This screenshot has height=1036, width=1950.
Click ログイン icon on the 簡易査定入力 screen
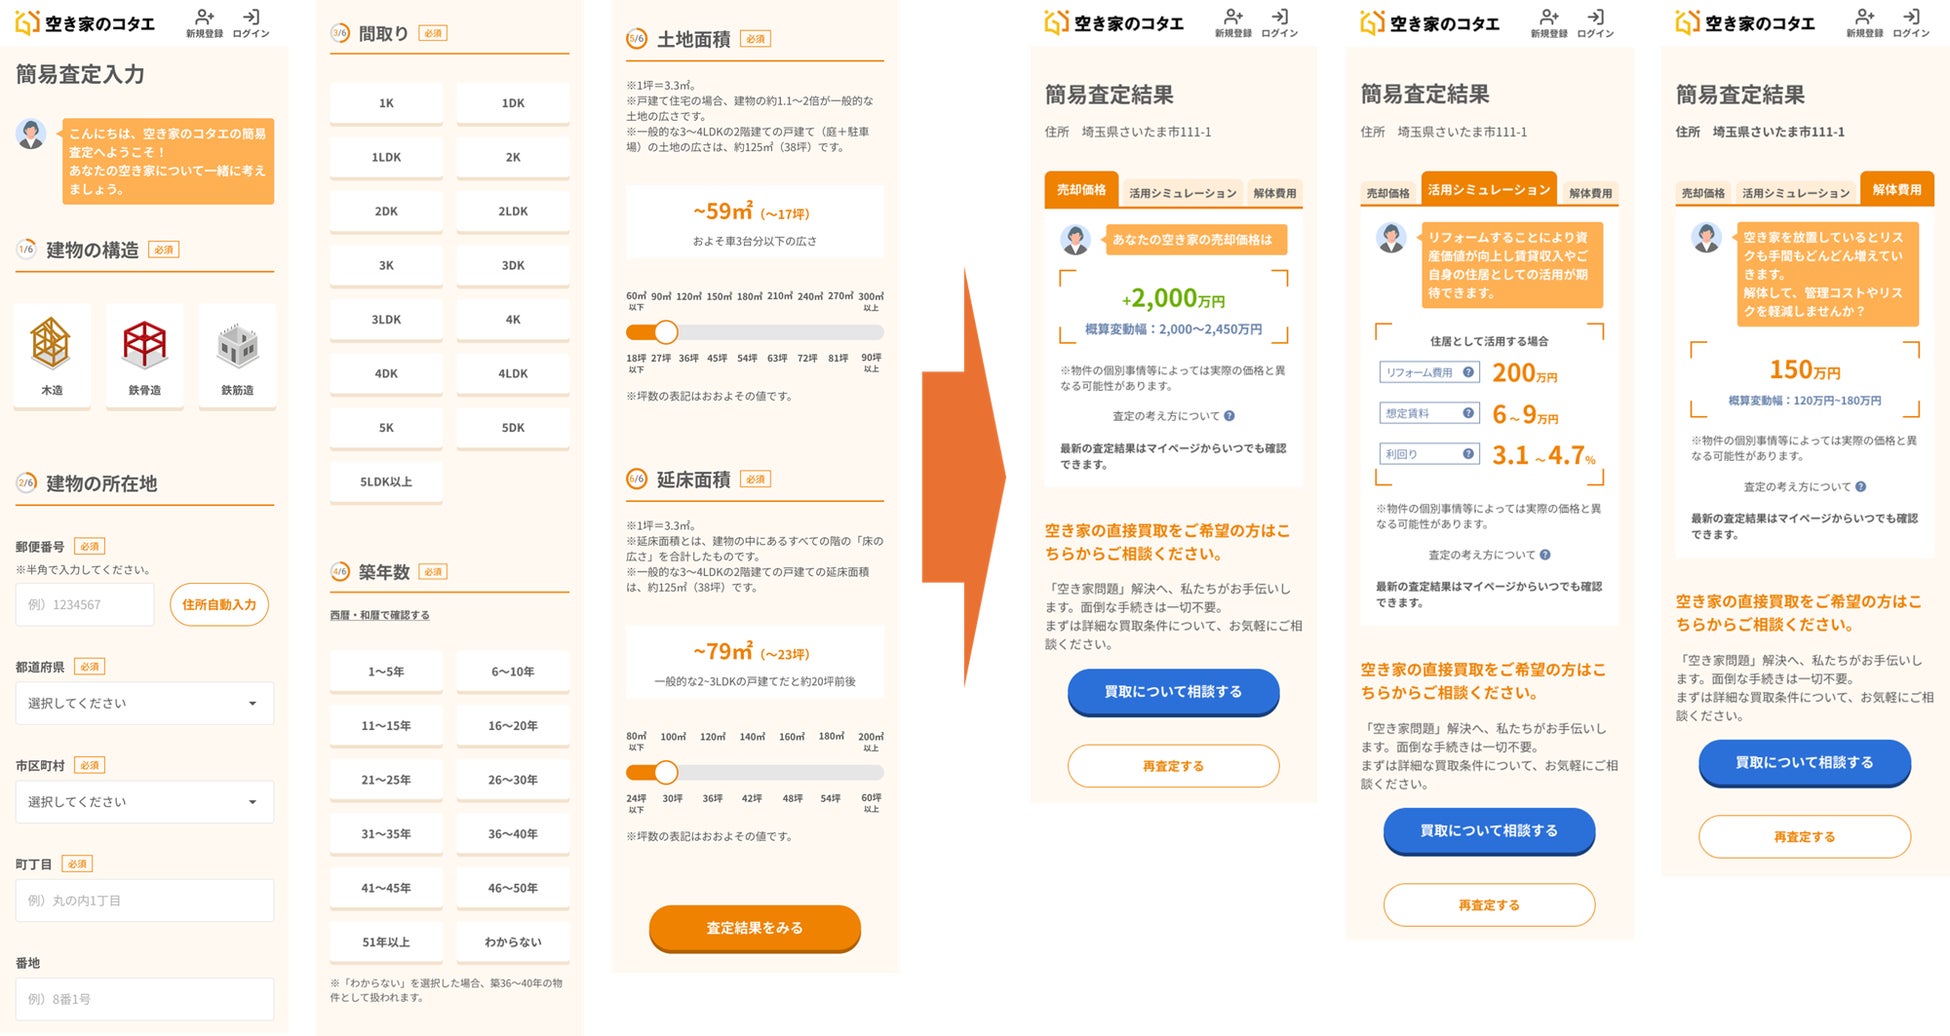pyautogui.click(x=251, y=23)
